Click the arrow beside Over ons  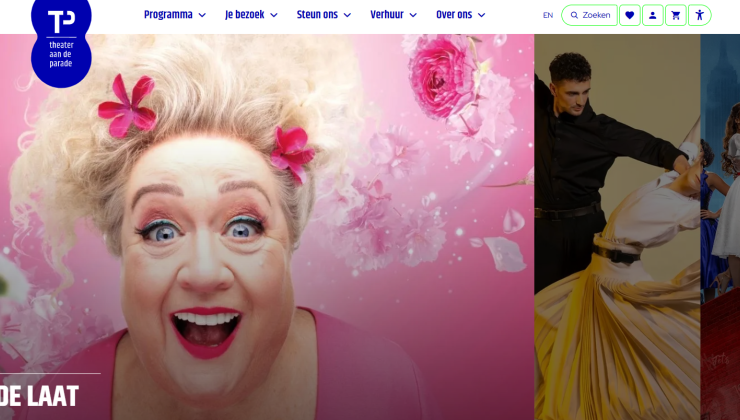tap(481, 15)
